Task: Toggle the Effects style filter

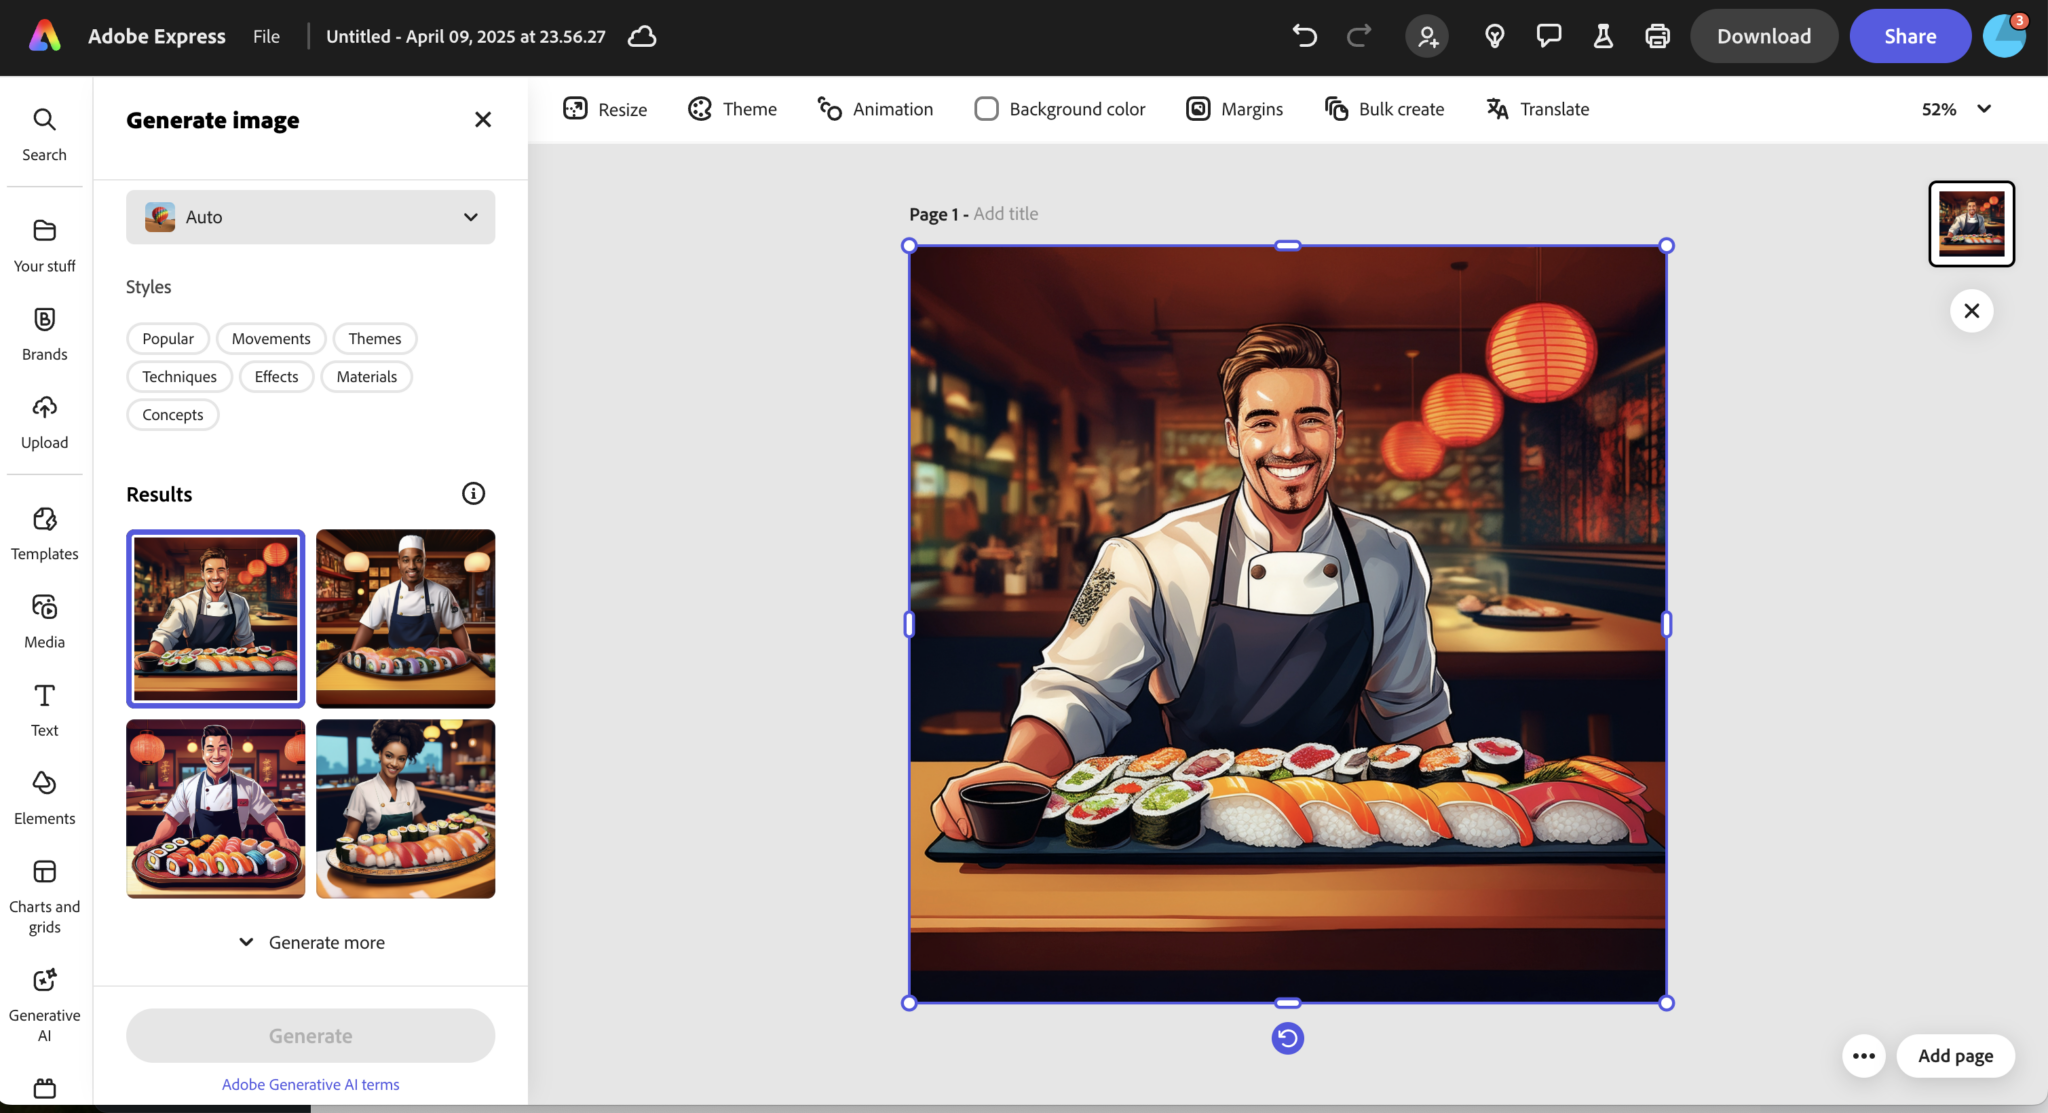Action: pyautogui.click(x=276, y=376)
